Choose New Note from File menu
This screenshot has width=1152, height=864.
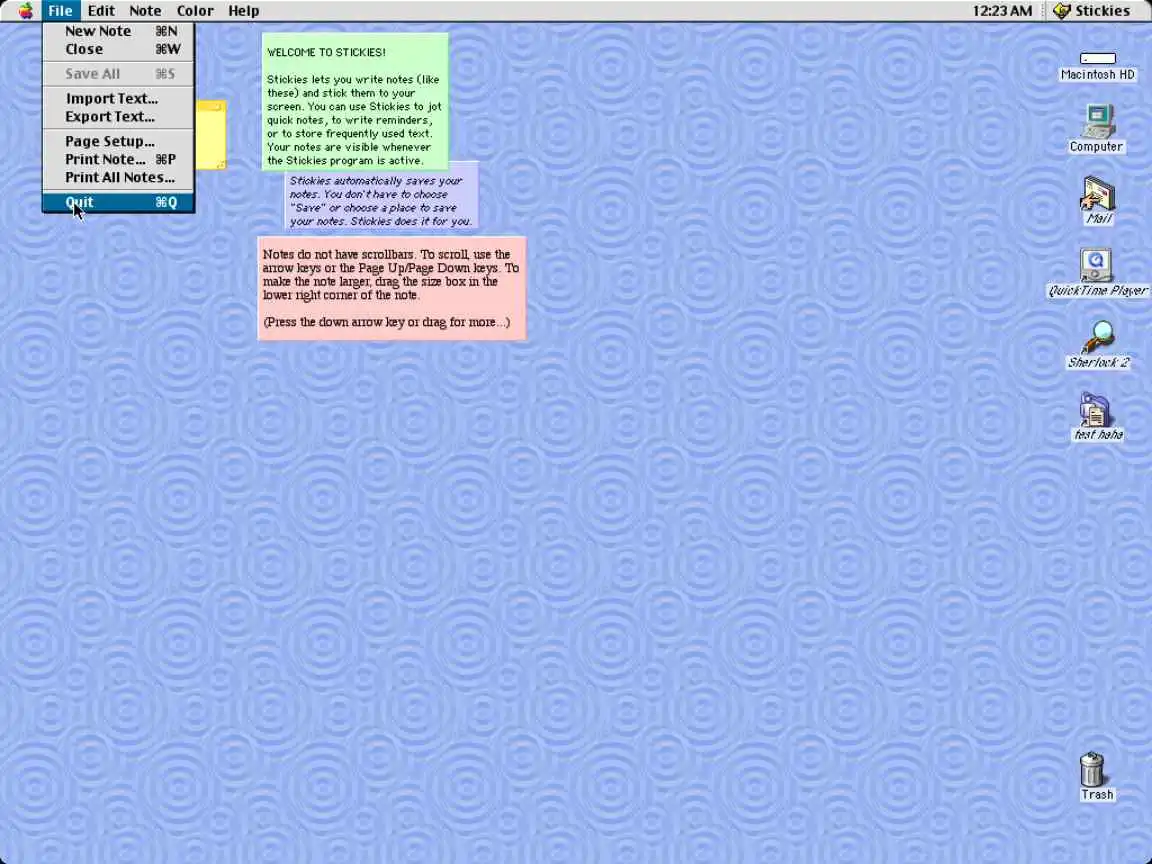tap(118, 31)
